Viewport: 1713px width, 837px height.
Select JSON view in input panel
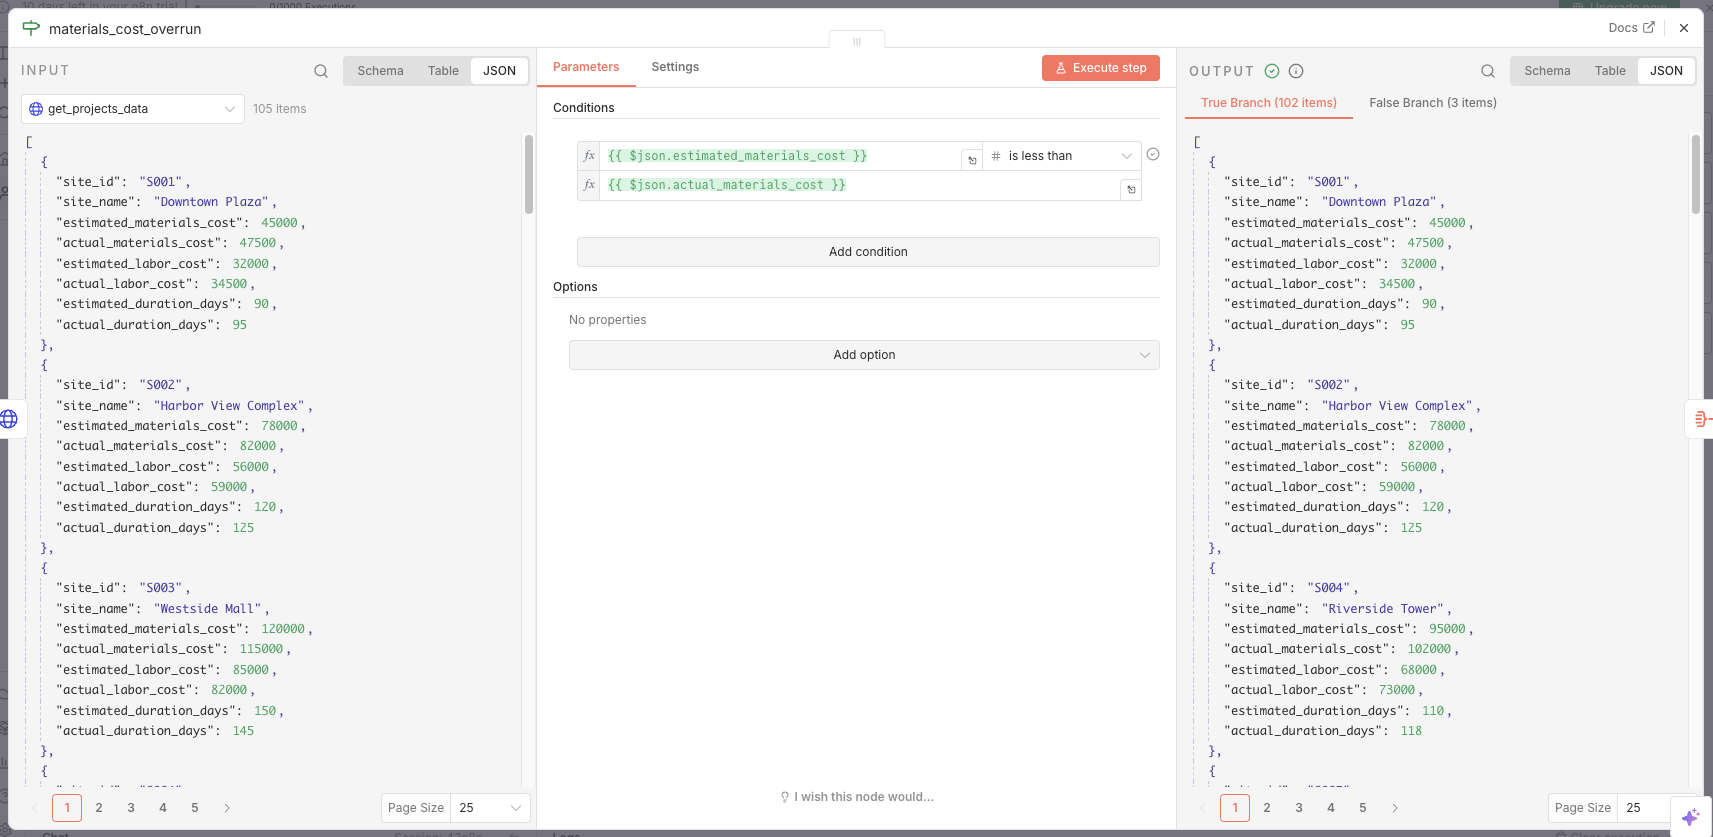[x=499, y=71]
